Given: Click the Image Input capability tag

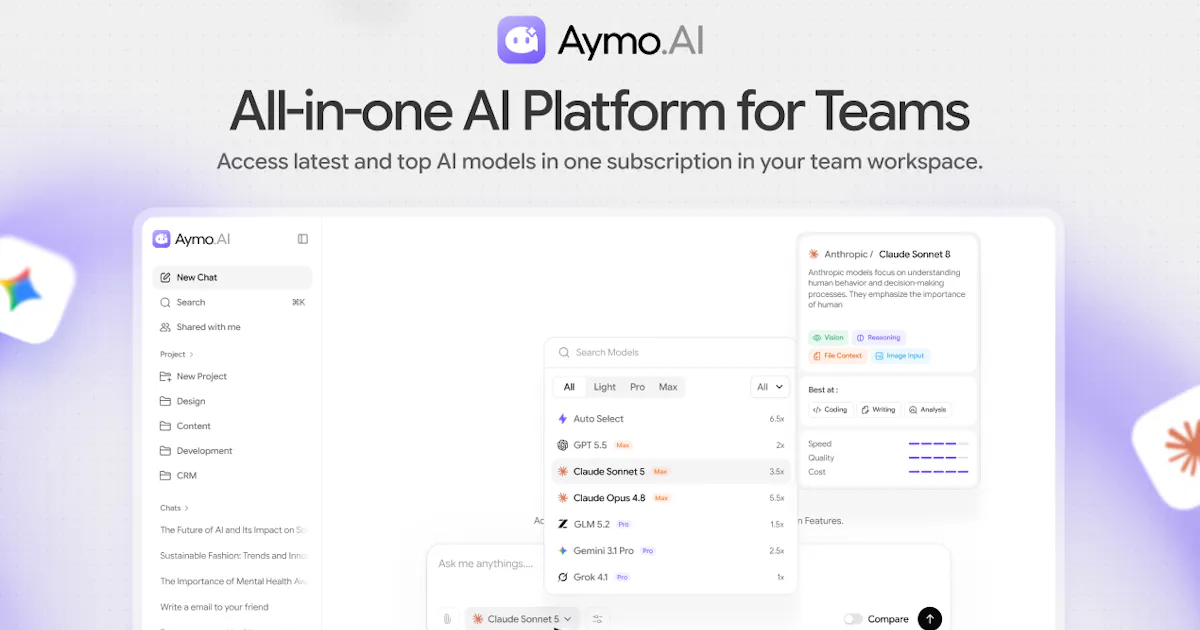Looking at the screenshot, I should tap(900, 356).
